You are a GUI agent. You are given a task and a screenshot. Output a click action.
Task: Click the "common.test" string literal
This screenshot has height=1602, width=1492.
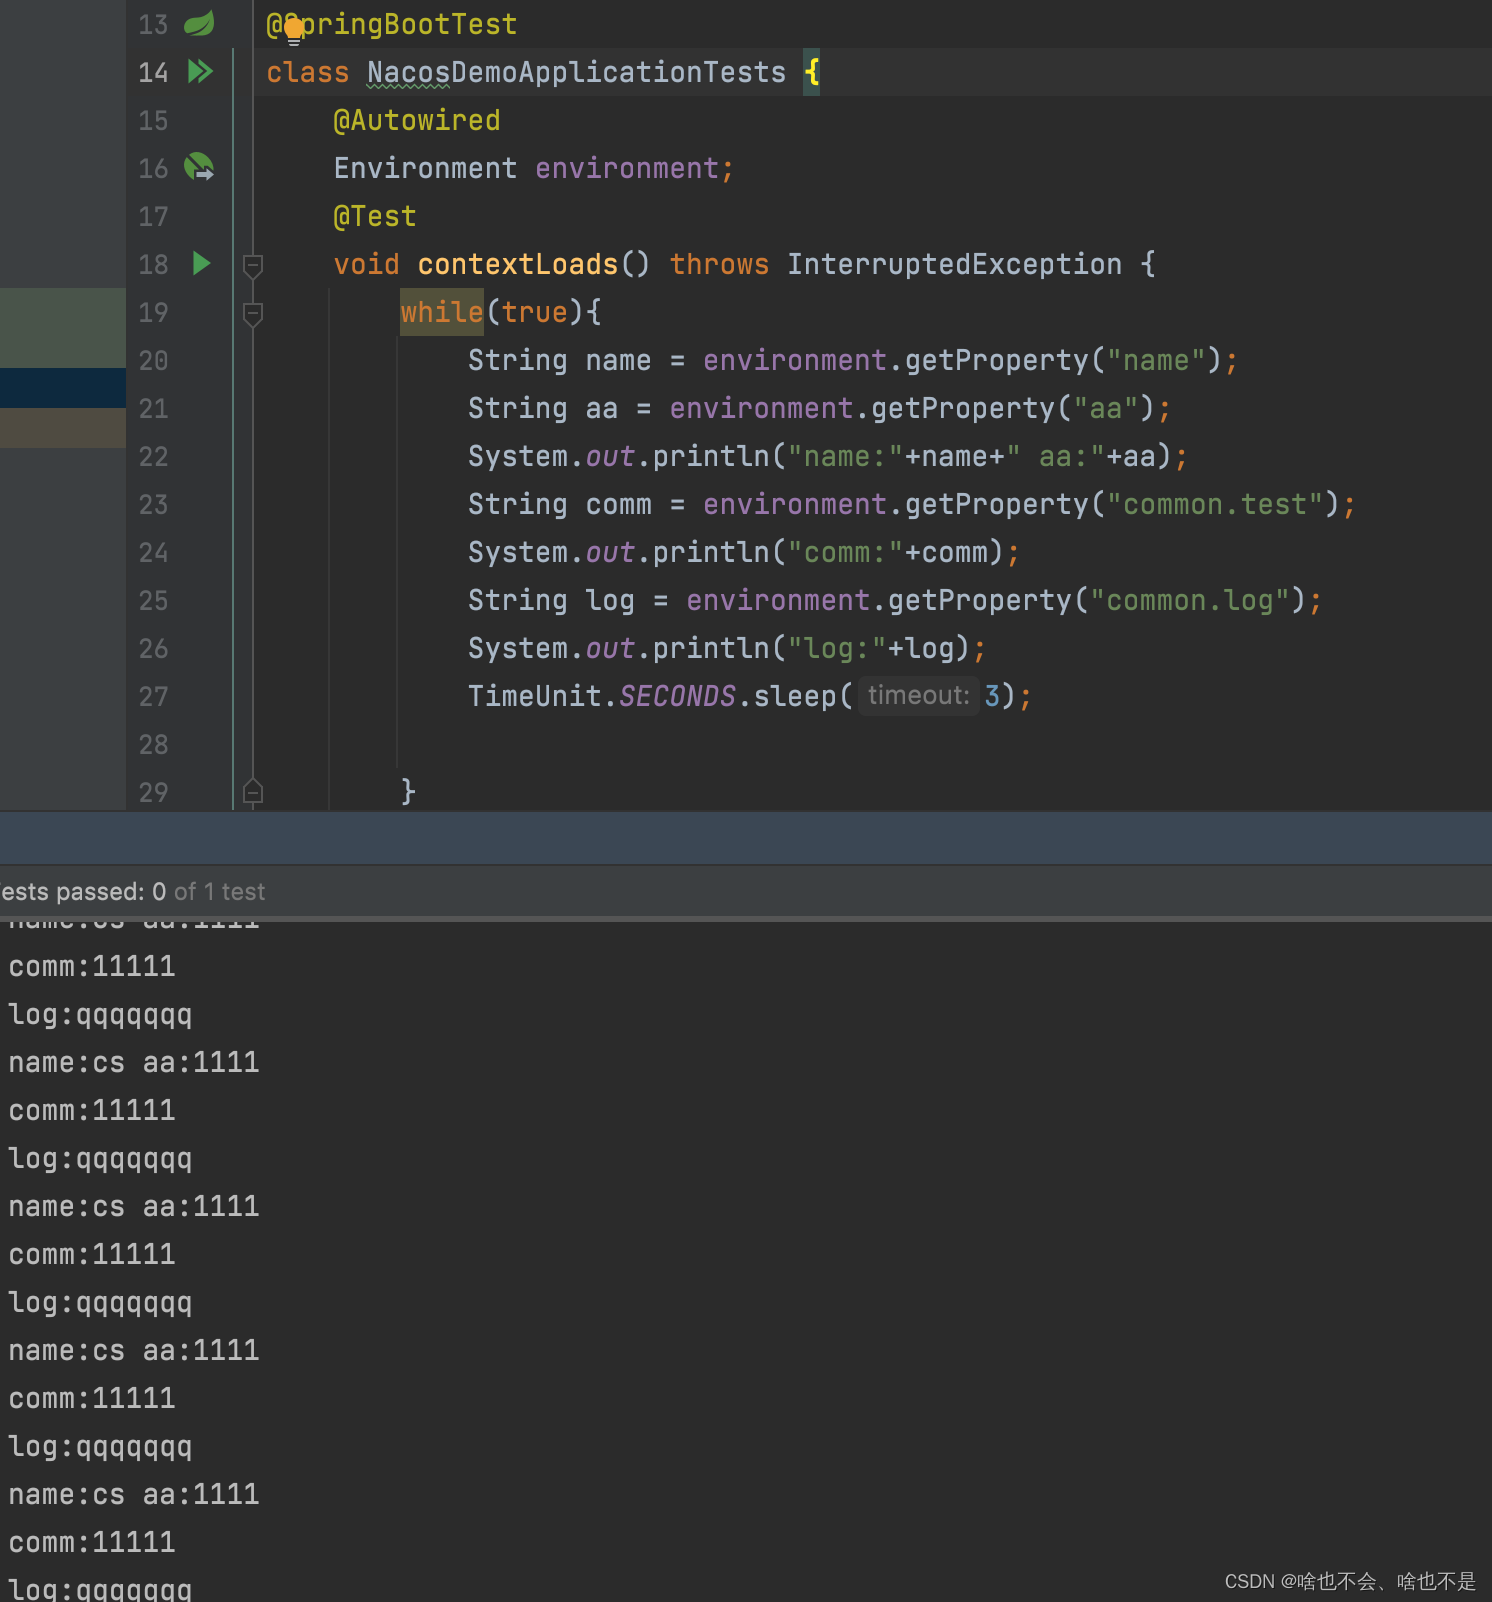[1214, 504]
